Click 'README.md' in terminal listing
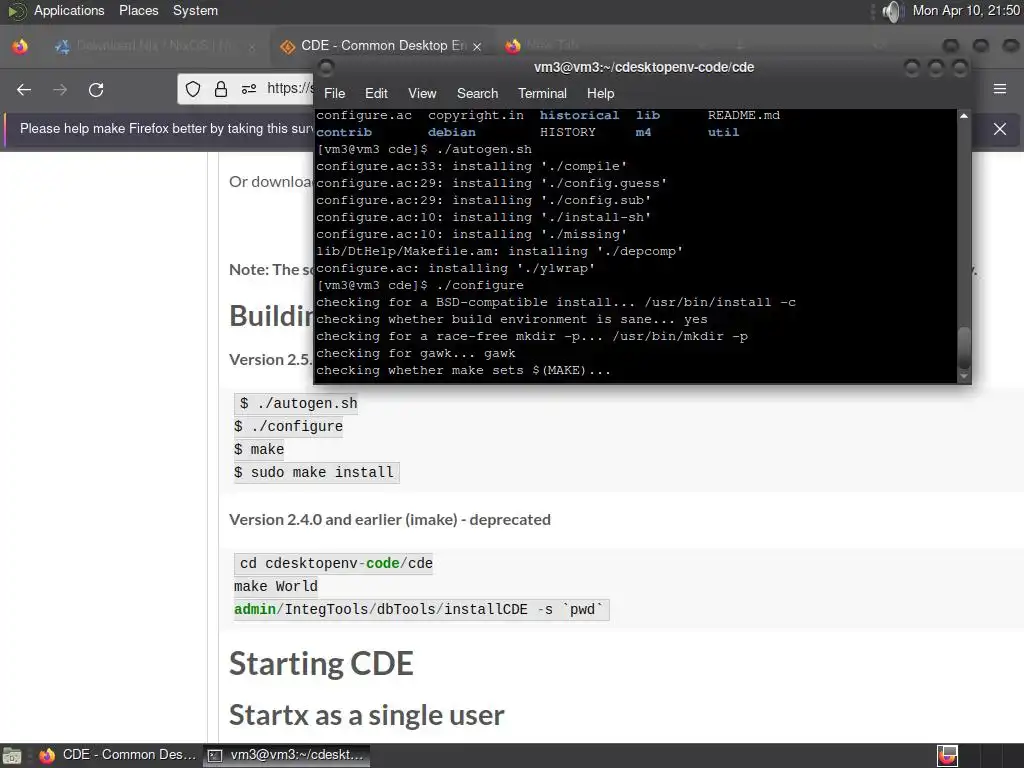This screenshot has width=1024, height=768. click(x=744, y=115)
